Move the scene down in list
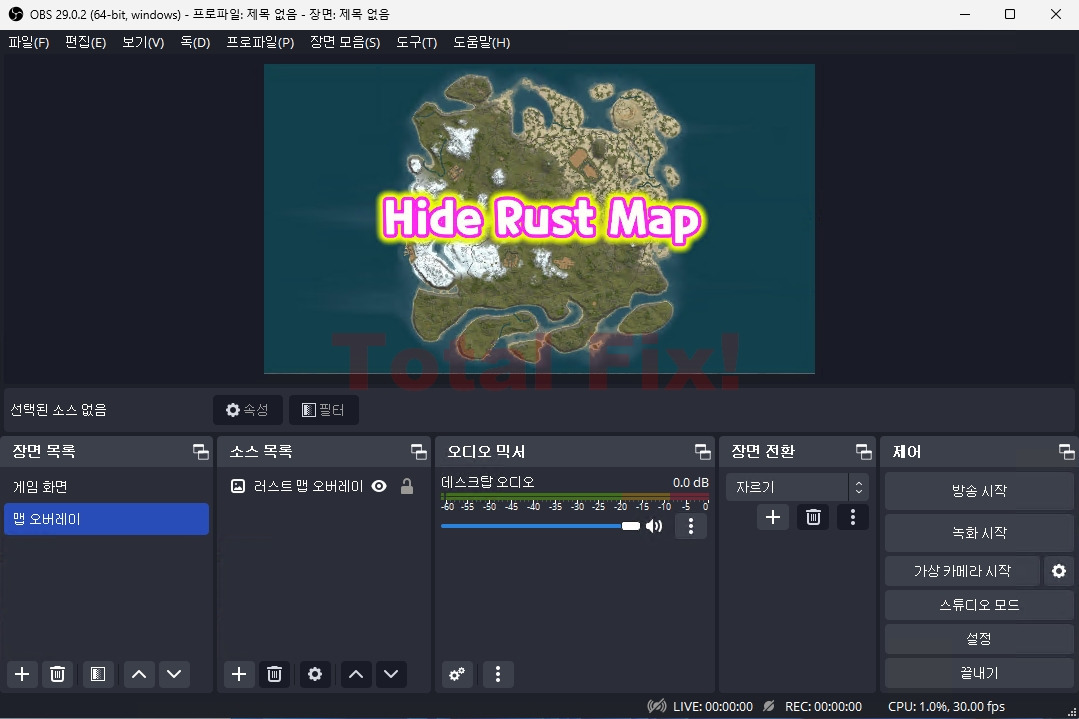 [x=174, y=674]
